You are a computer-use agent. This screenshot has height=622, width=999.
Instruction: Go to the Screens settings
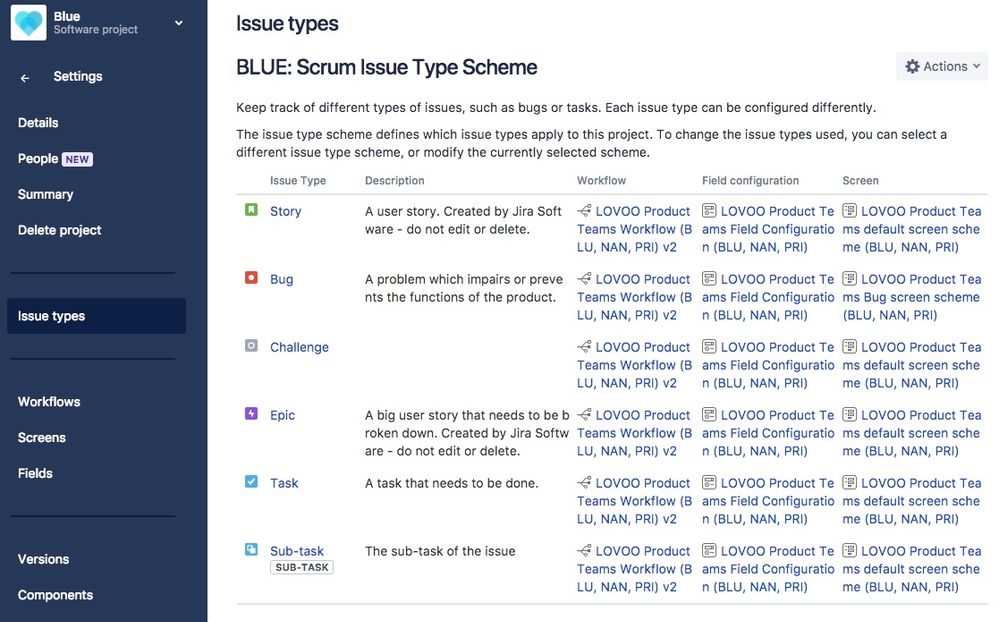pos(41,438)
